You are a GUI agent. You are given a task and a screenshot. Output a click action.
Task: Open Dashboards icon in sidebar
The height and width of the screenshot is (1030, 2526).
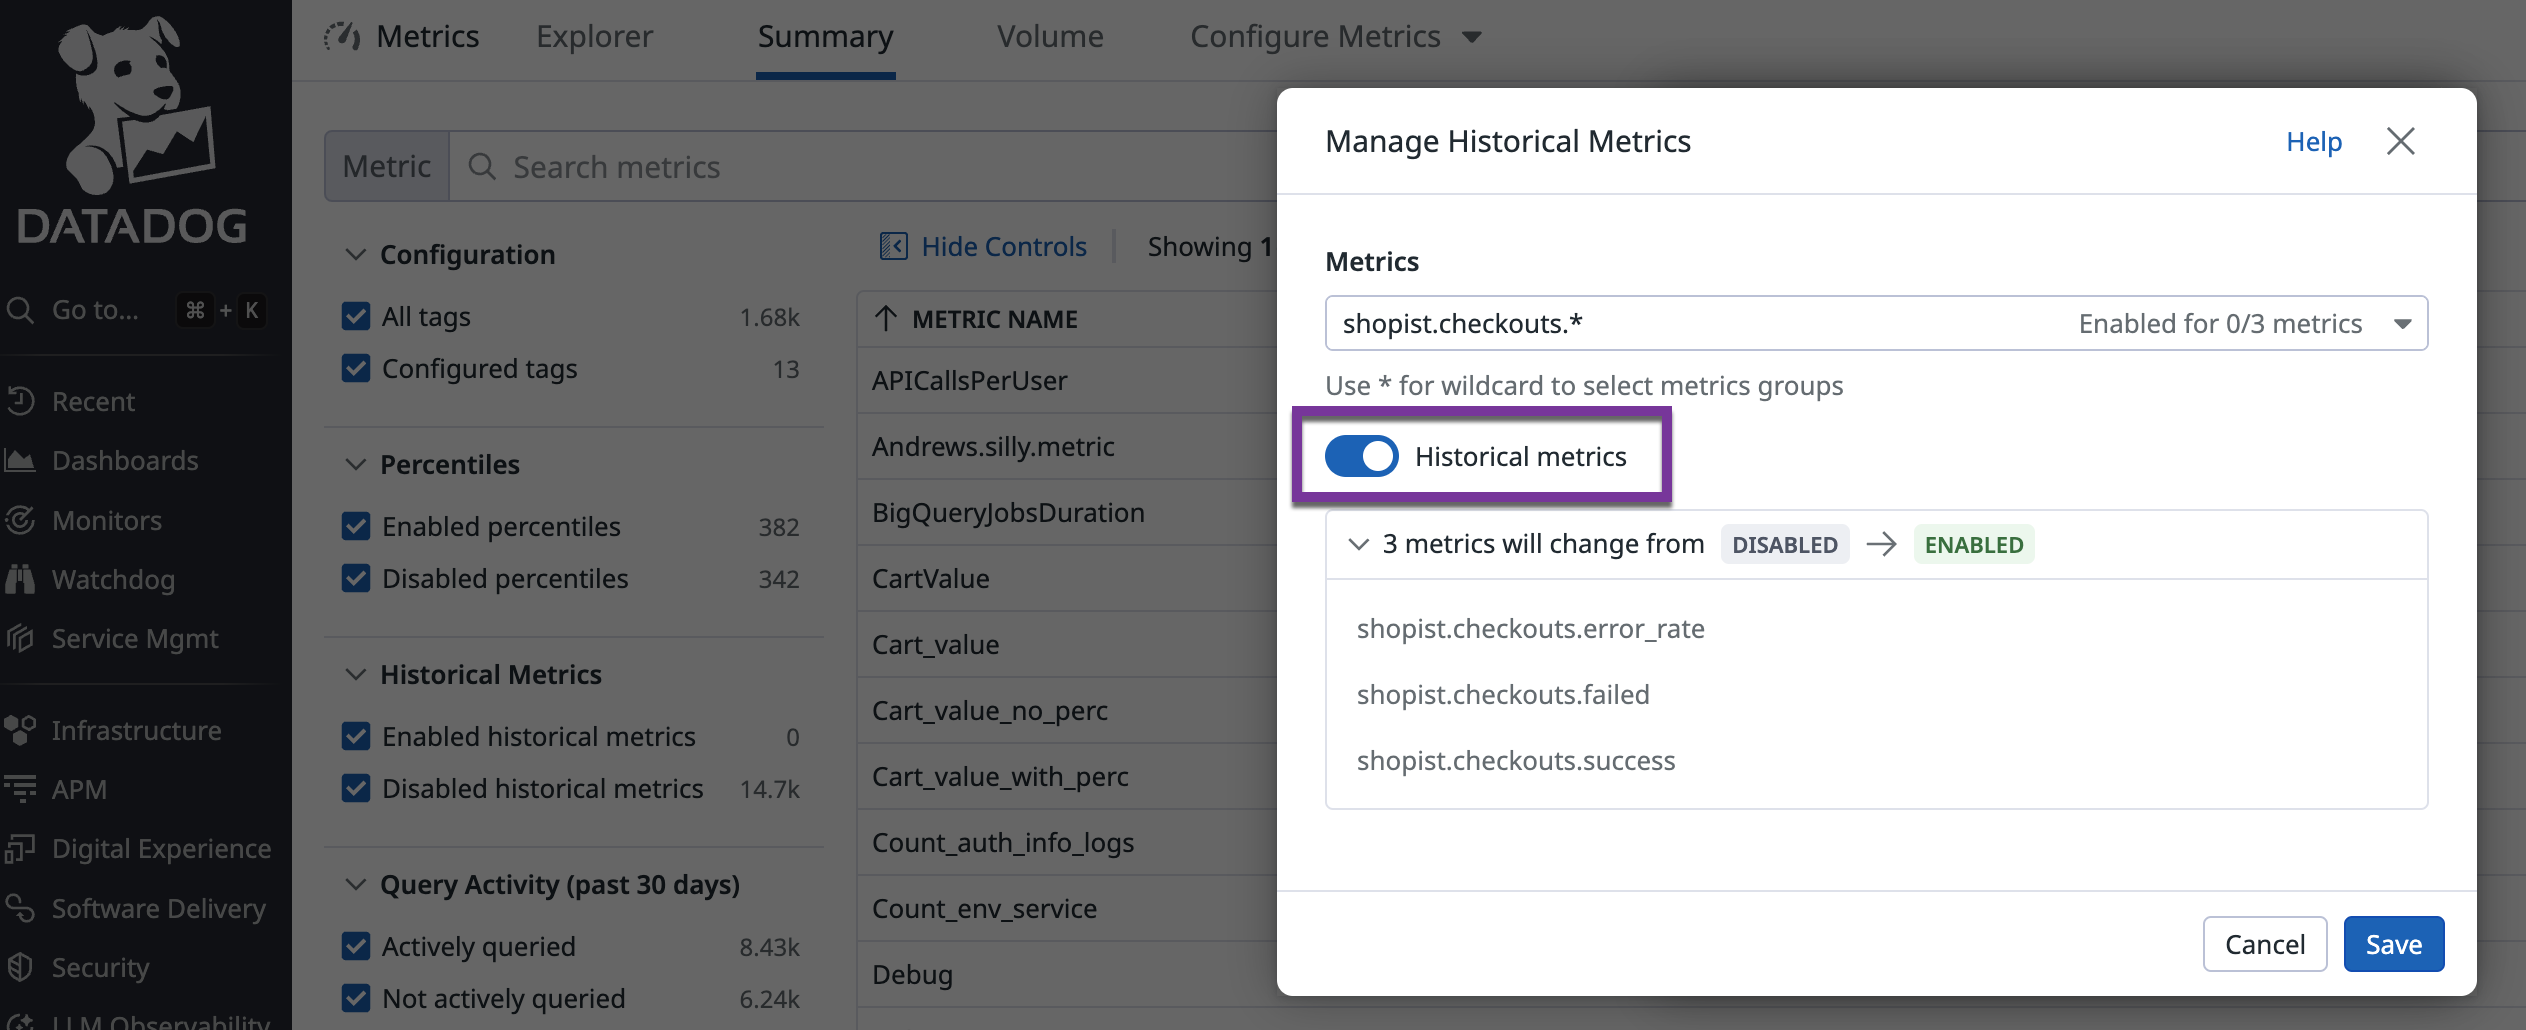20,460
